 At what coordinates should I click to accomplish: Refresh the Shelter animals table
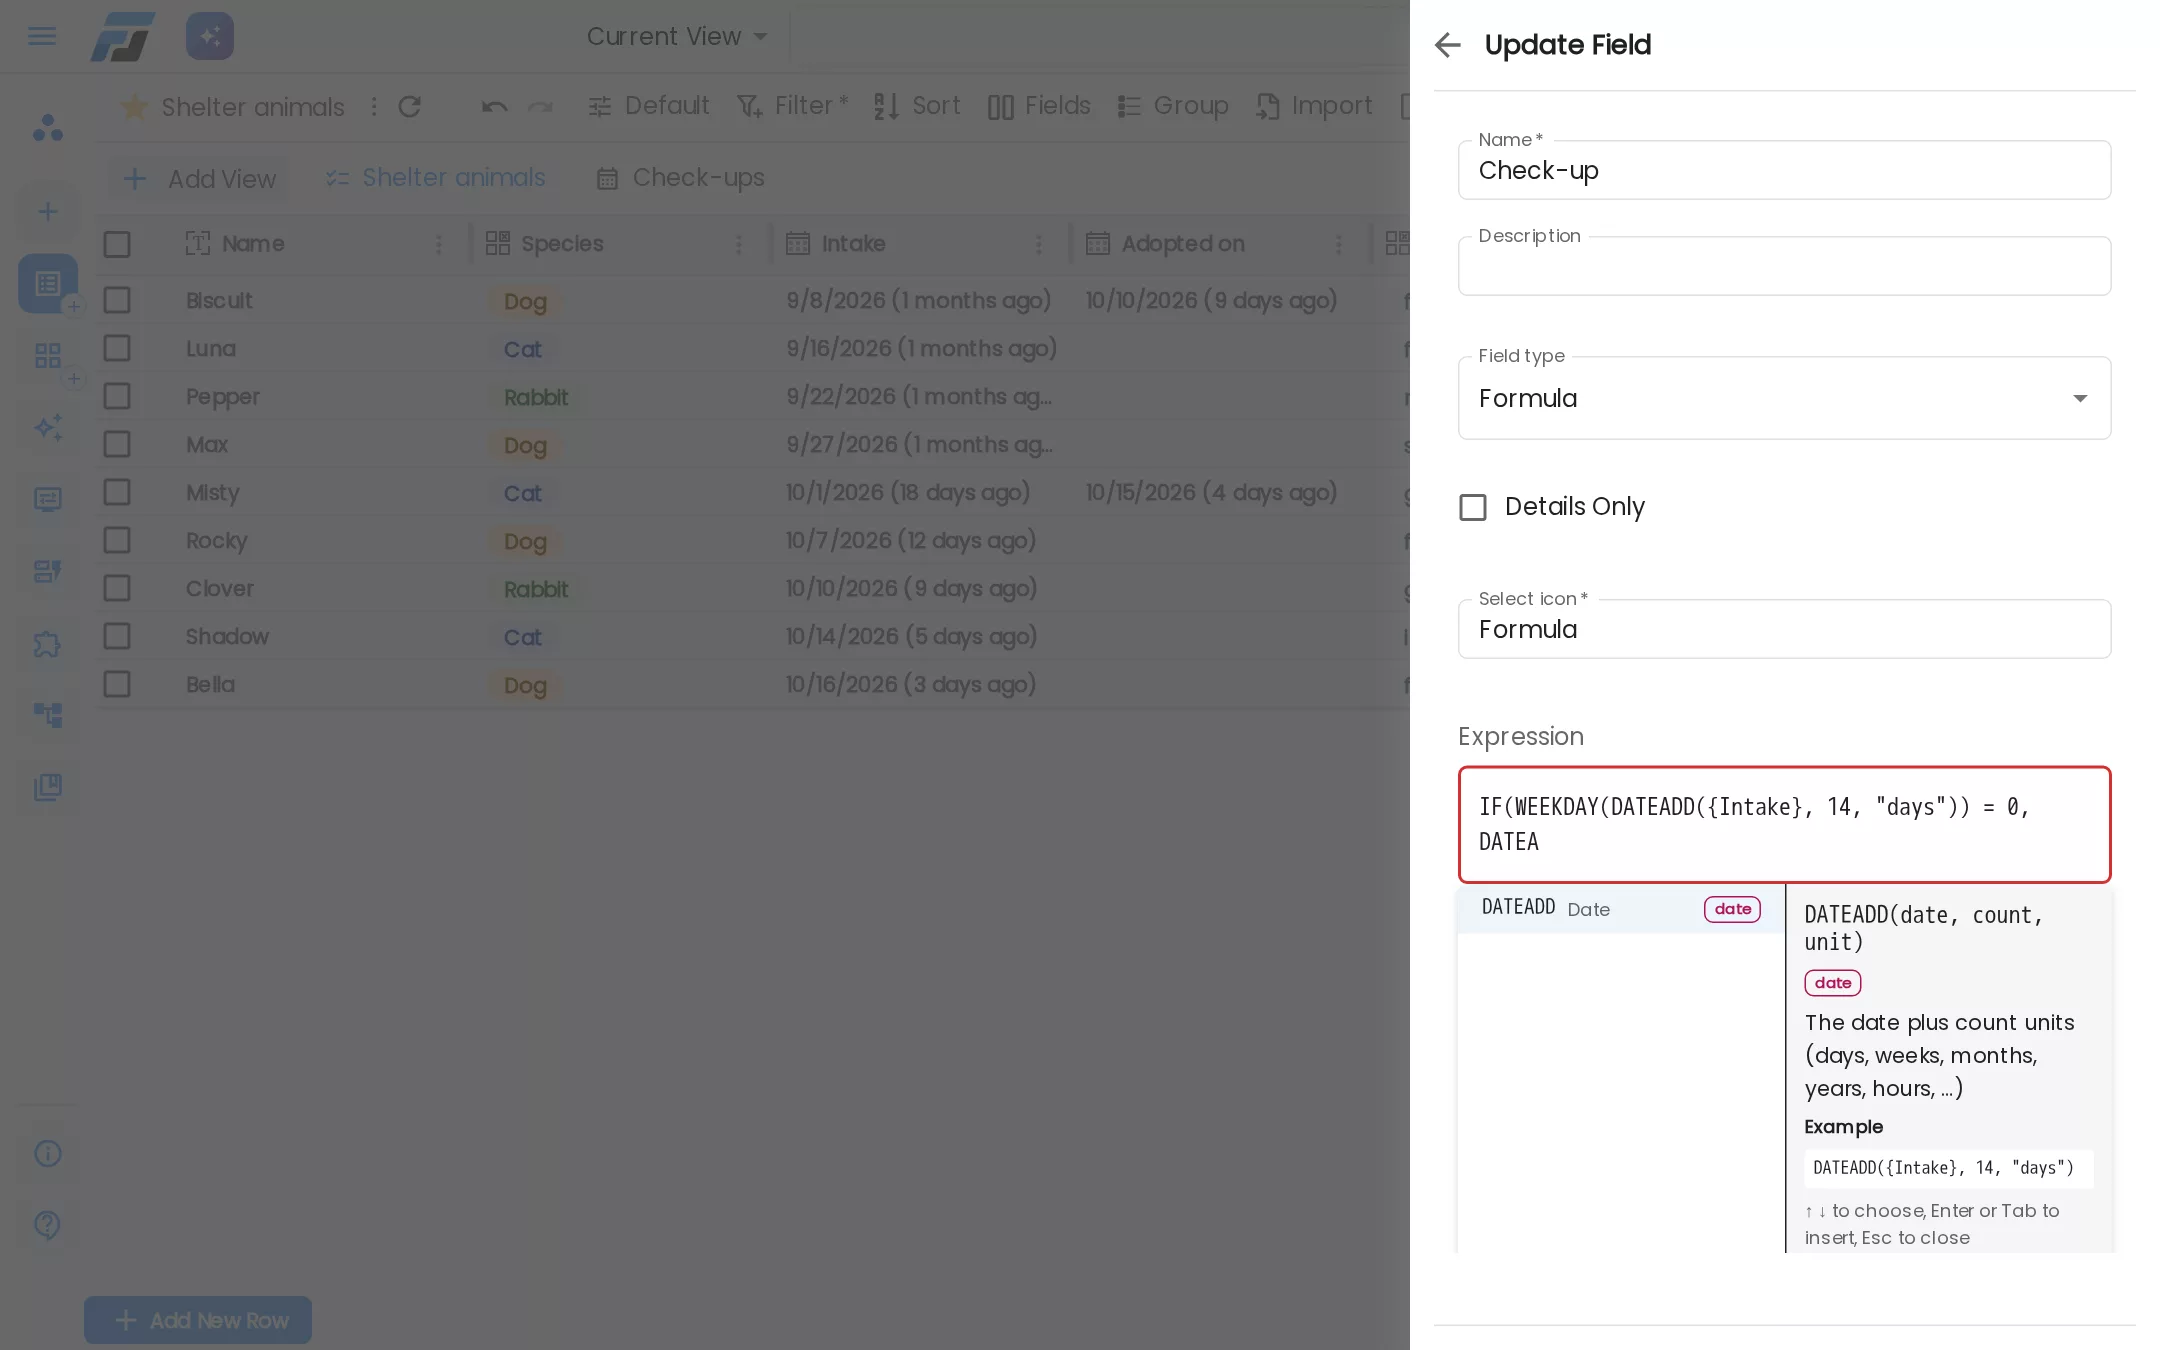click(x=409, y=106)
